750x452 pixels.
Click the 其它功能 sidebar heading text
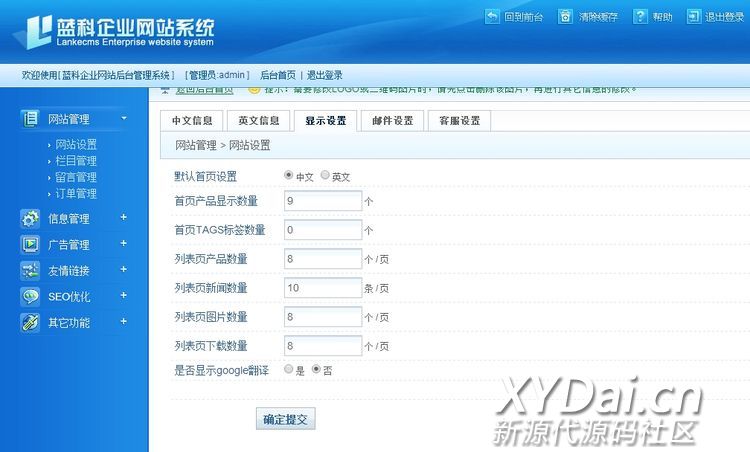point(68,323)
